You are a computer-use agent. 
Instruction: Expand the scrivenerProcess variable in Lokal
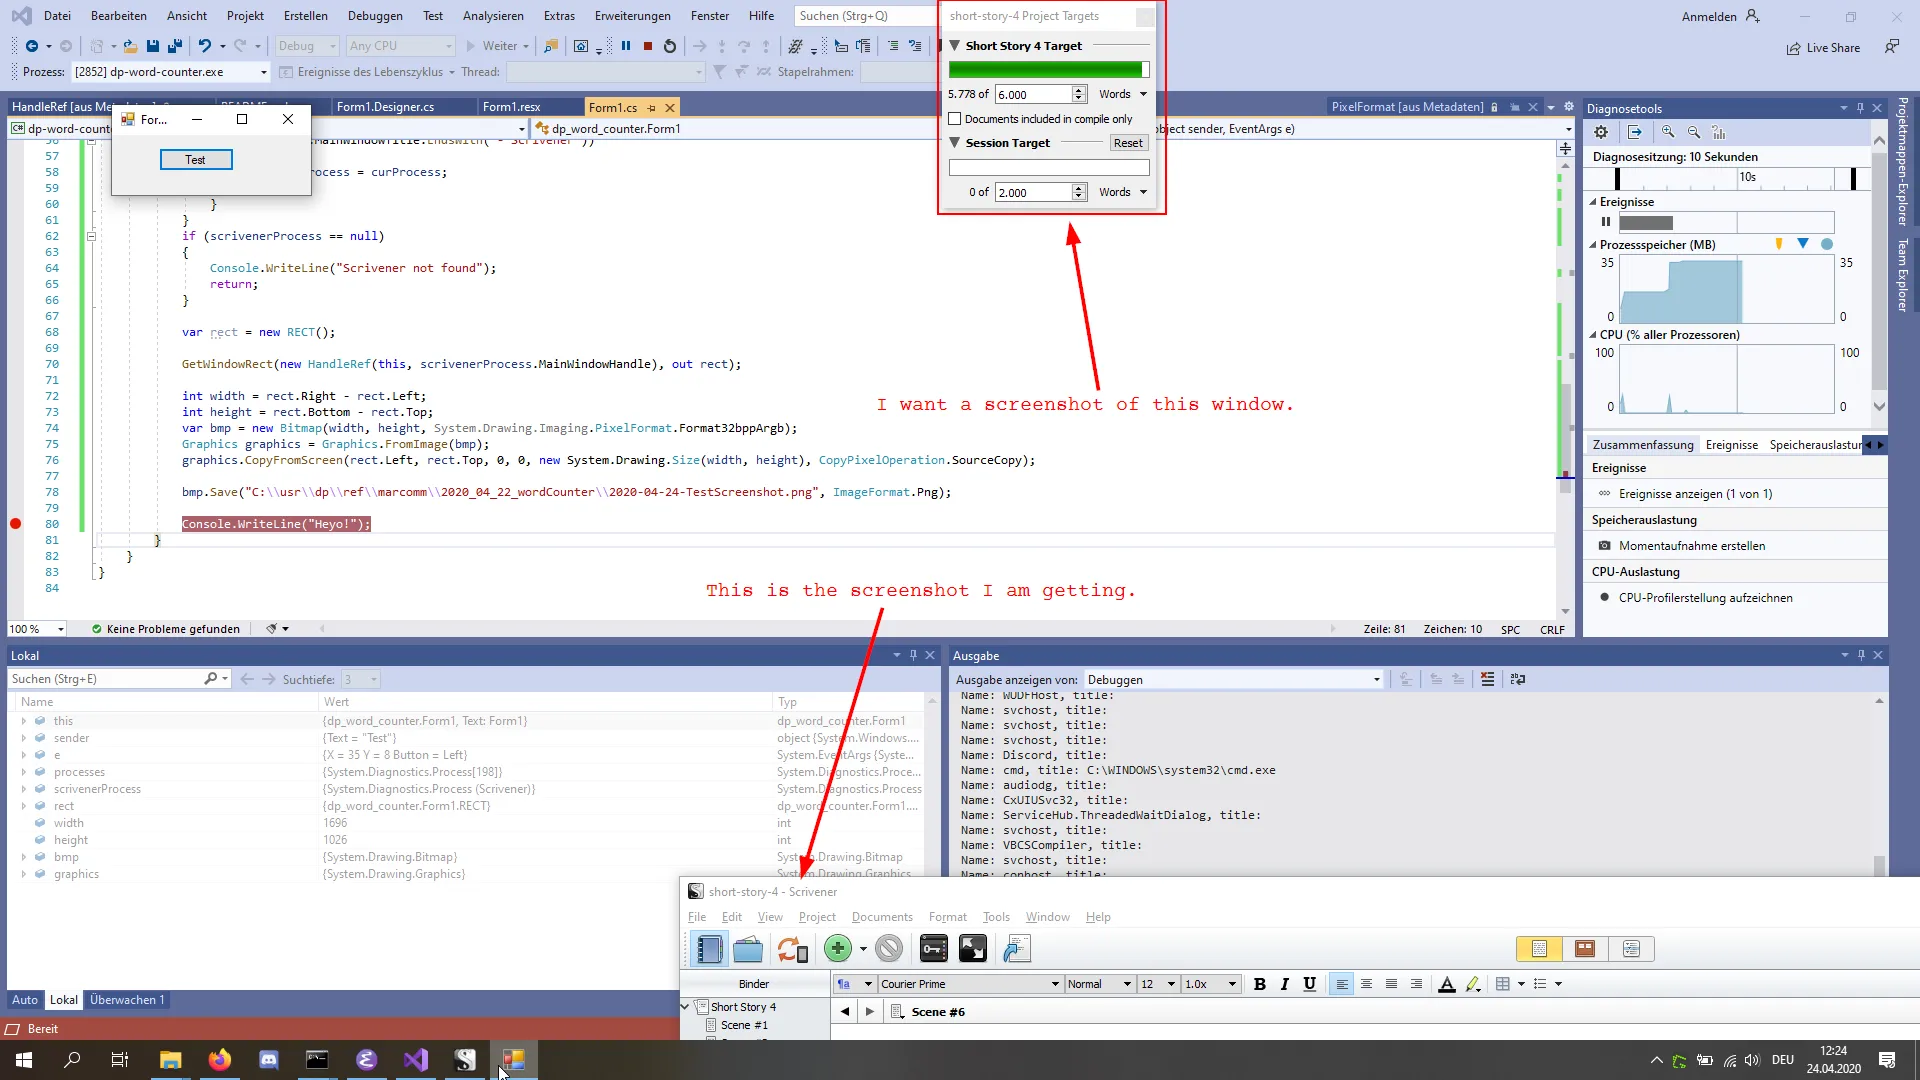[x=24, y=789]
